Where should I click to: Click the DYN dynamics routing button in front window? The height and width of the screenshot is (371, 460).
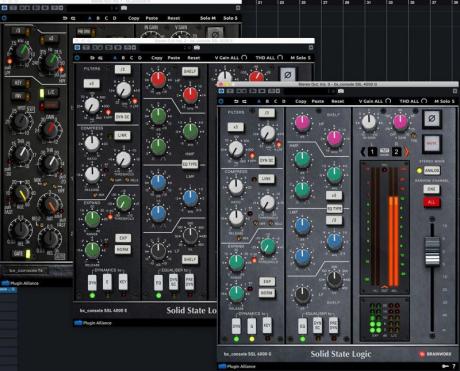coord(236,326)
